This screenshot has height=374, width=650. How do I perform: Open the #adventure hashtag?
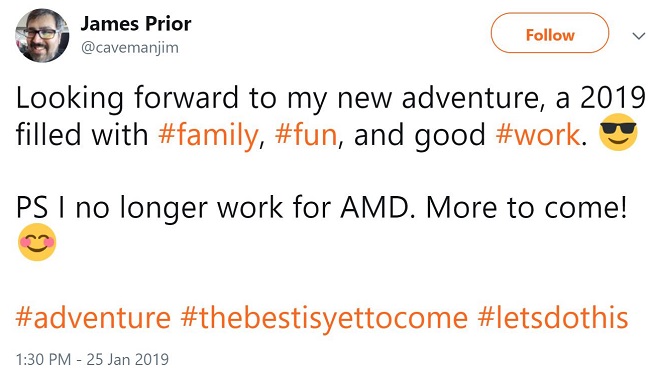93,318
